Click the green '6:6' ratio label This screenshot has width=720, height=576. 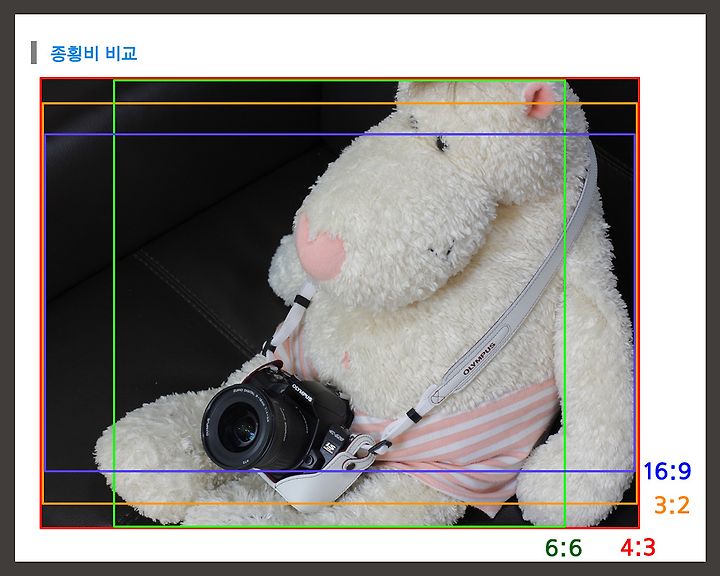[563, 548]
